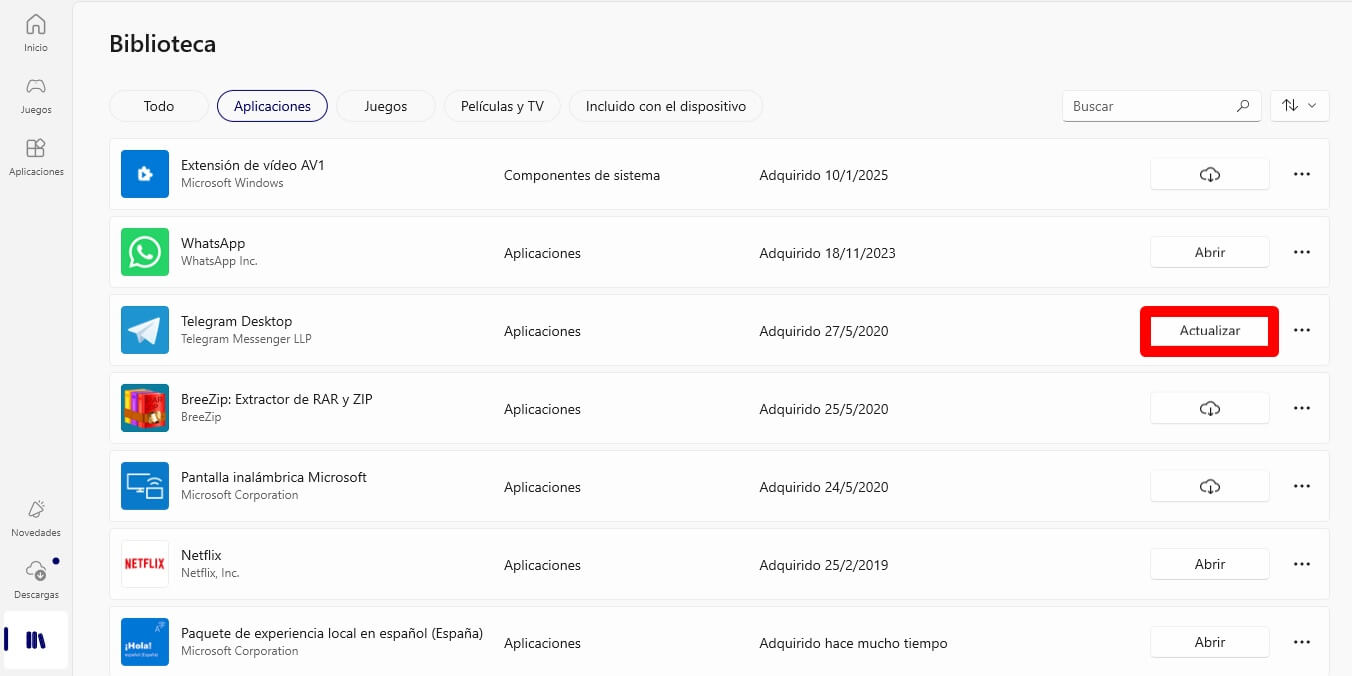Click the Extensión de vídeo AV1 title
1352x676 pixels.
[x=253, y=165]
